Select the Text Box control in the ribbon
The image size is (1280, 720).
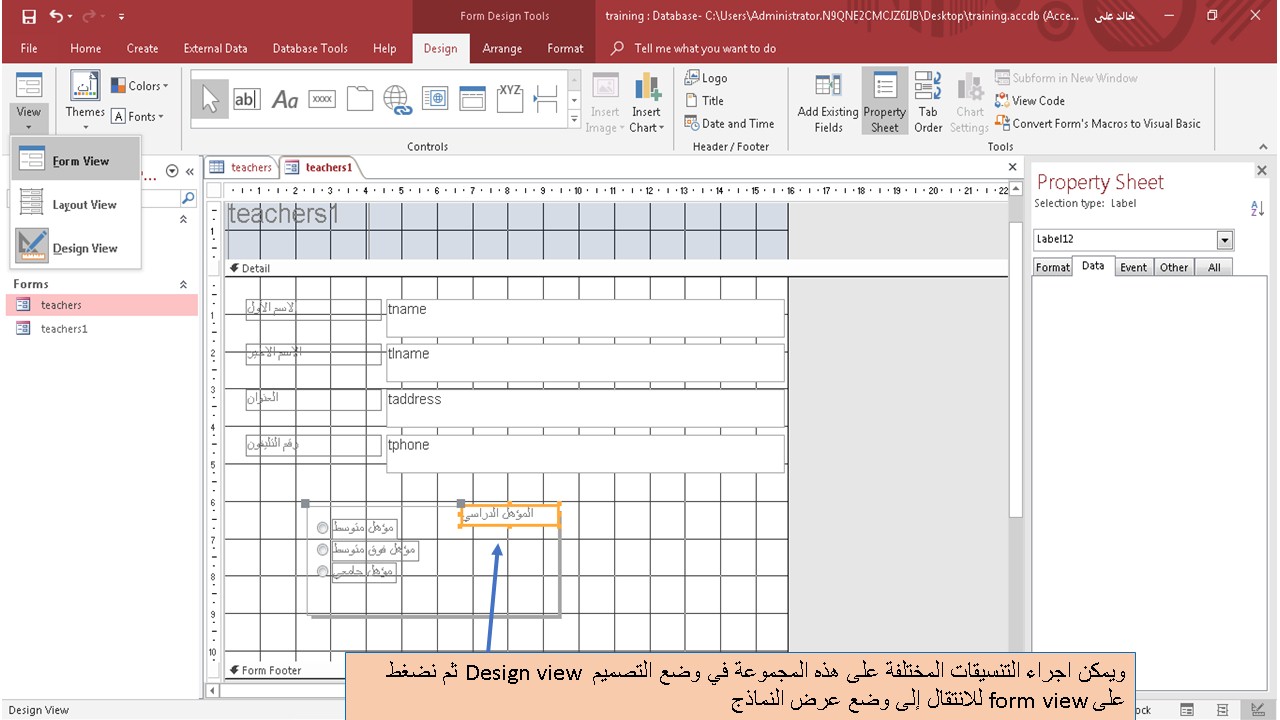pyautogui.click(x=247, y=98)
